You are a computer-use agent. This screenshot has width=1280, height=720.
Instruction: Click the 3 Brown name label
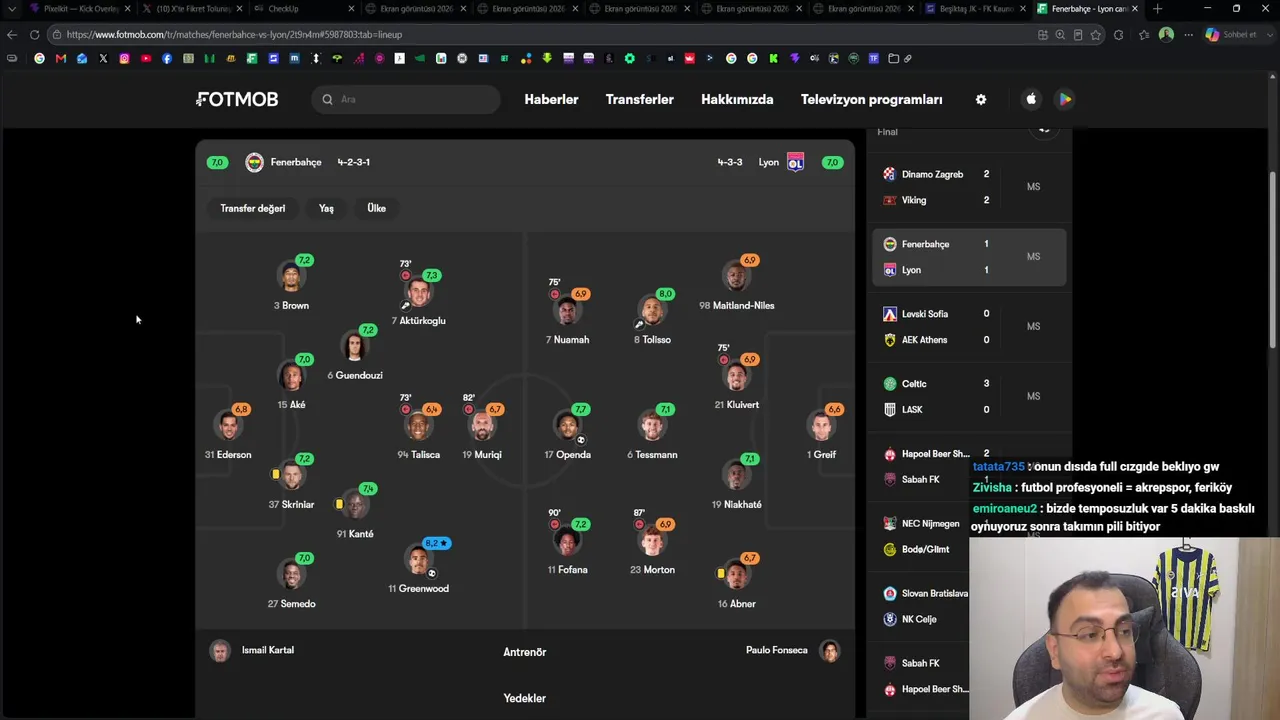[291, 306]
